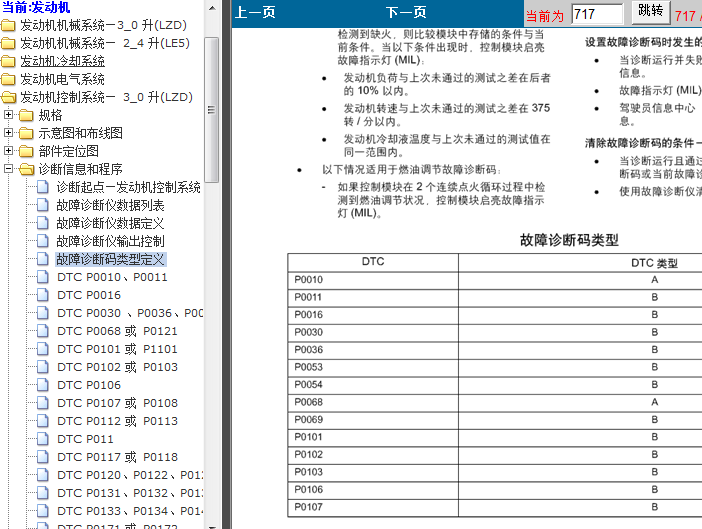Image resolution: width=702 pixels, height=529 pixels.
Task: Click the document icon beside DTC P0101 或 P1101
Action: coord(43,349)
